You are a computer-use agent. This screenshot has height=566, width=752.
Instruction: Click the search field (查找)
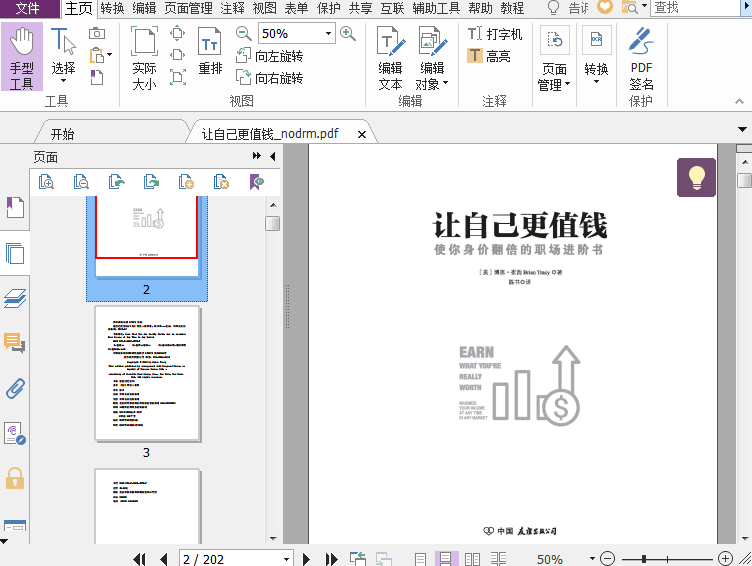pyautogui.click(x=695, y=8)
